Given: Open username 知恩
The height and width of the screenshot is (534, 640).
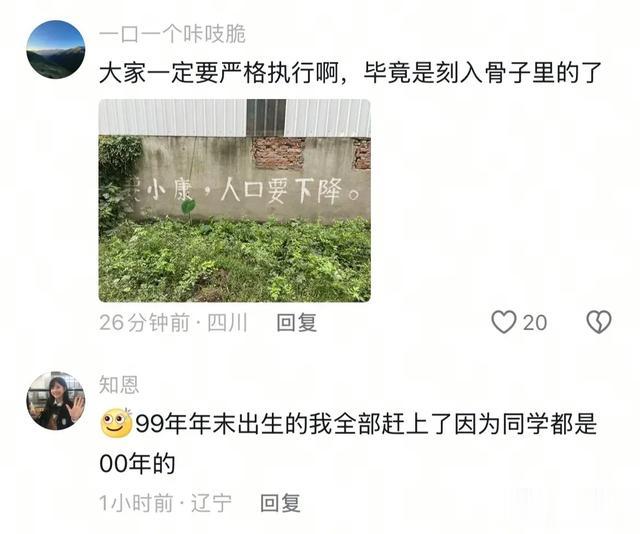Looking at the screenshot, I should tap(119, 385).
